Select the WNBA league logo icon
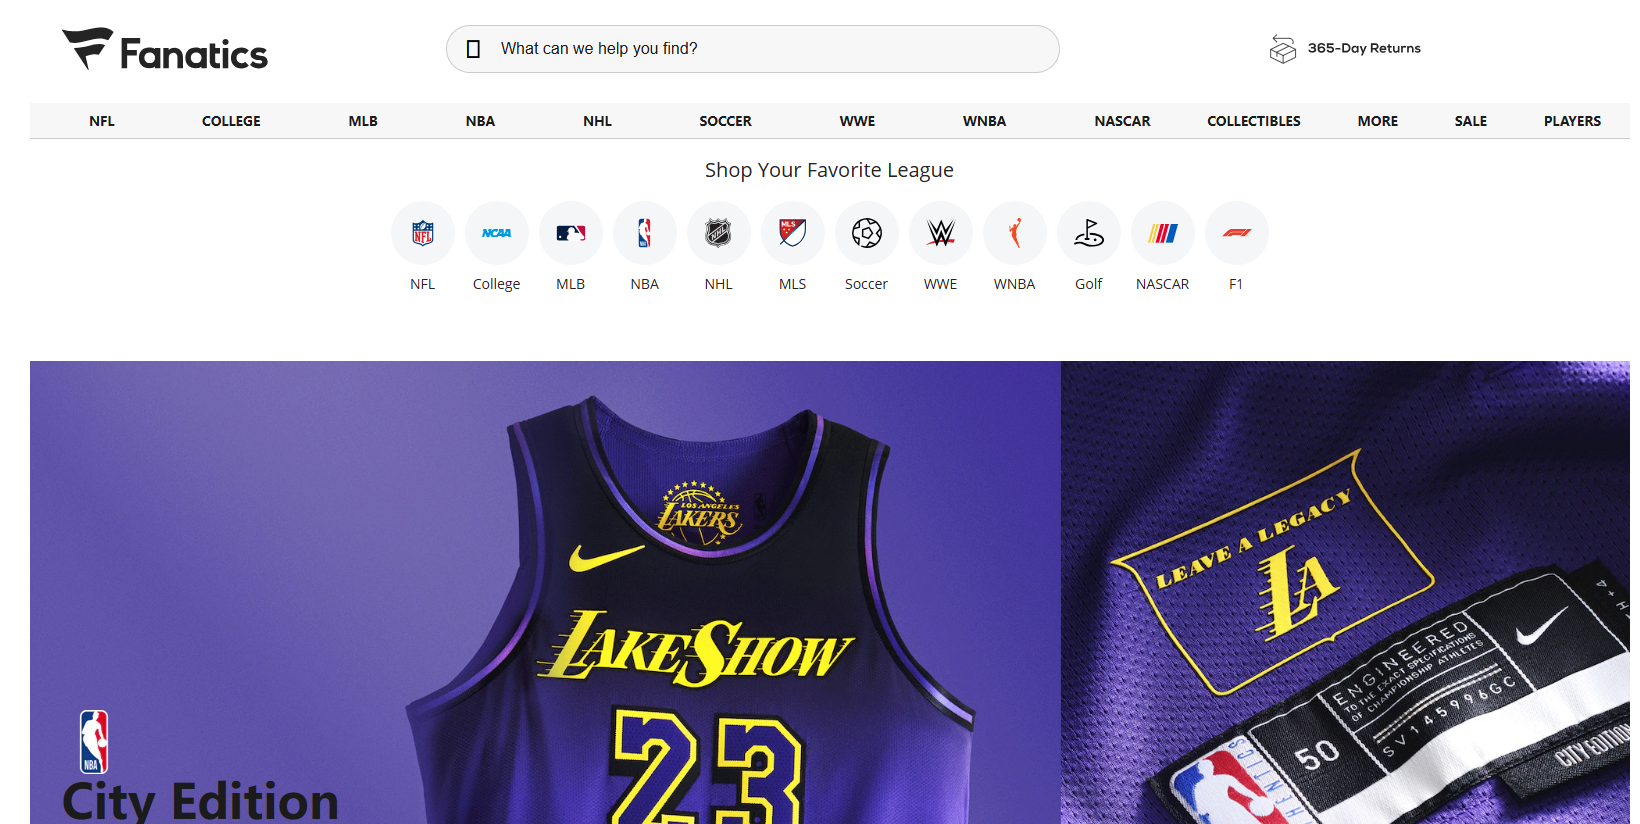The width and height of the screenshot is (1640, 824). [1015, 233]
